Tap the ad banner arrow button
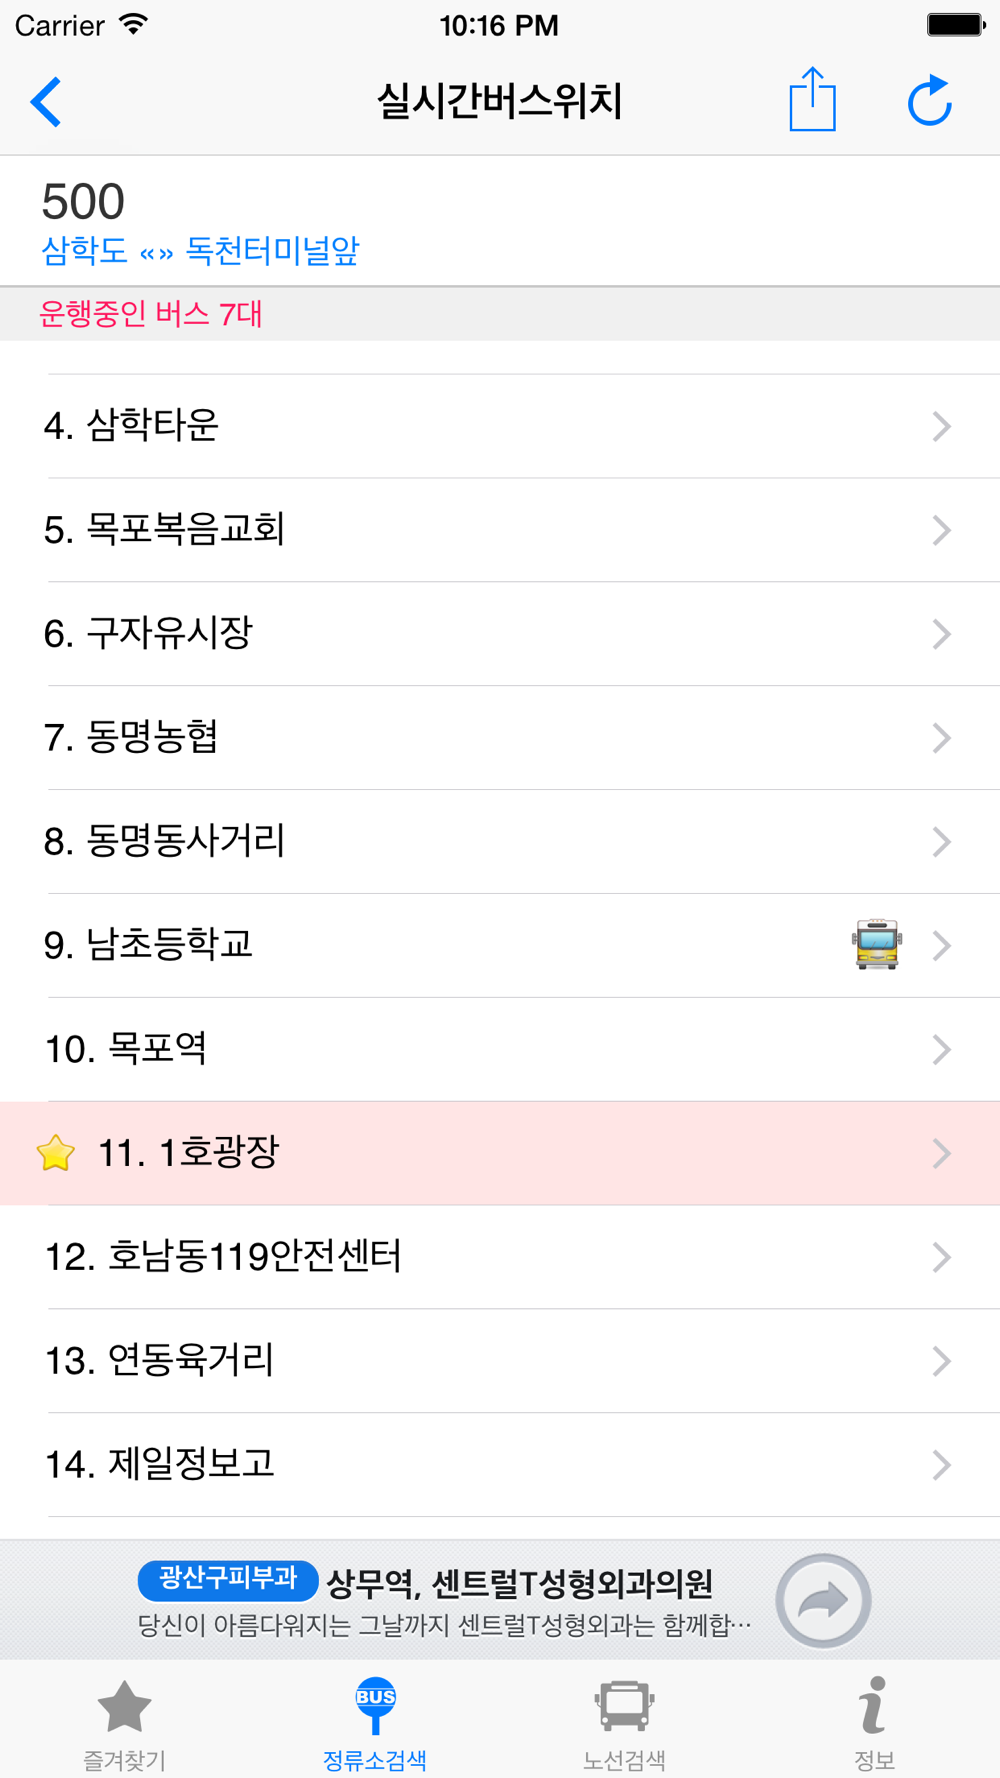The width and height of the screenshot is (1000, 1778). (823, 1601)
